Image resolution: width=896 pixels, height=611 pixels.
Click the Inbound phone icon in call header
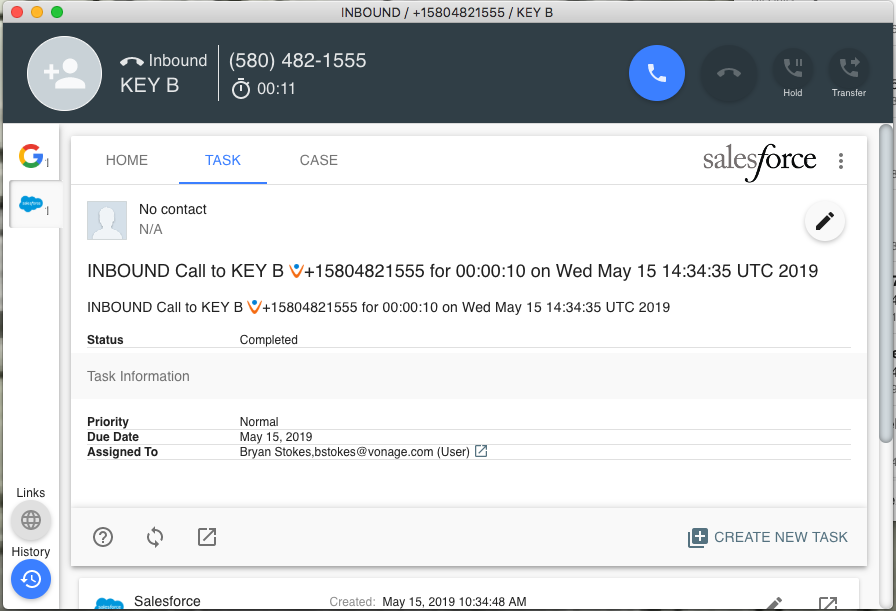132,61
